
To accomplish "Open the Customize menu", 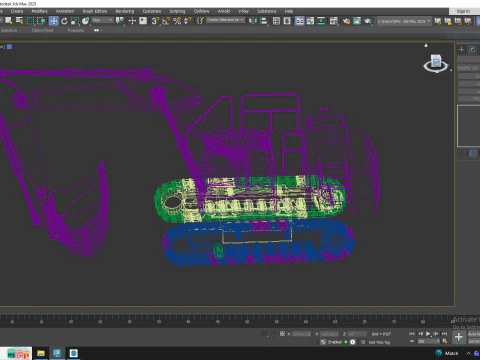I will click(152, 11).
